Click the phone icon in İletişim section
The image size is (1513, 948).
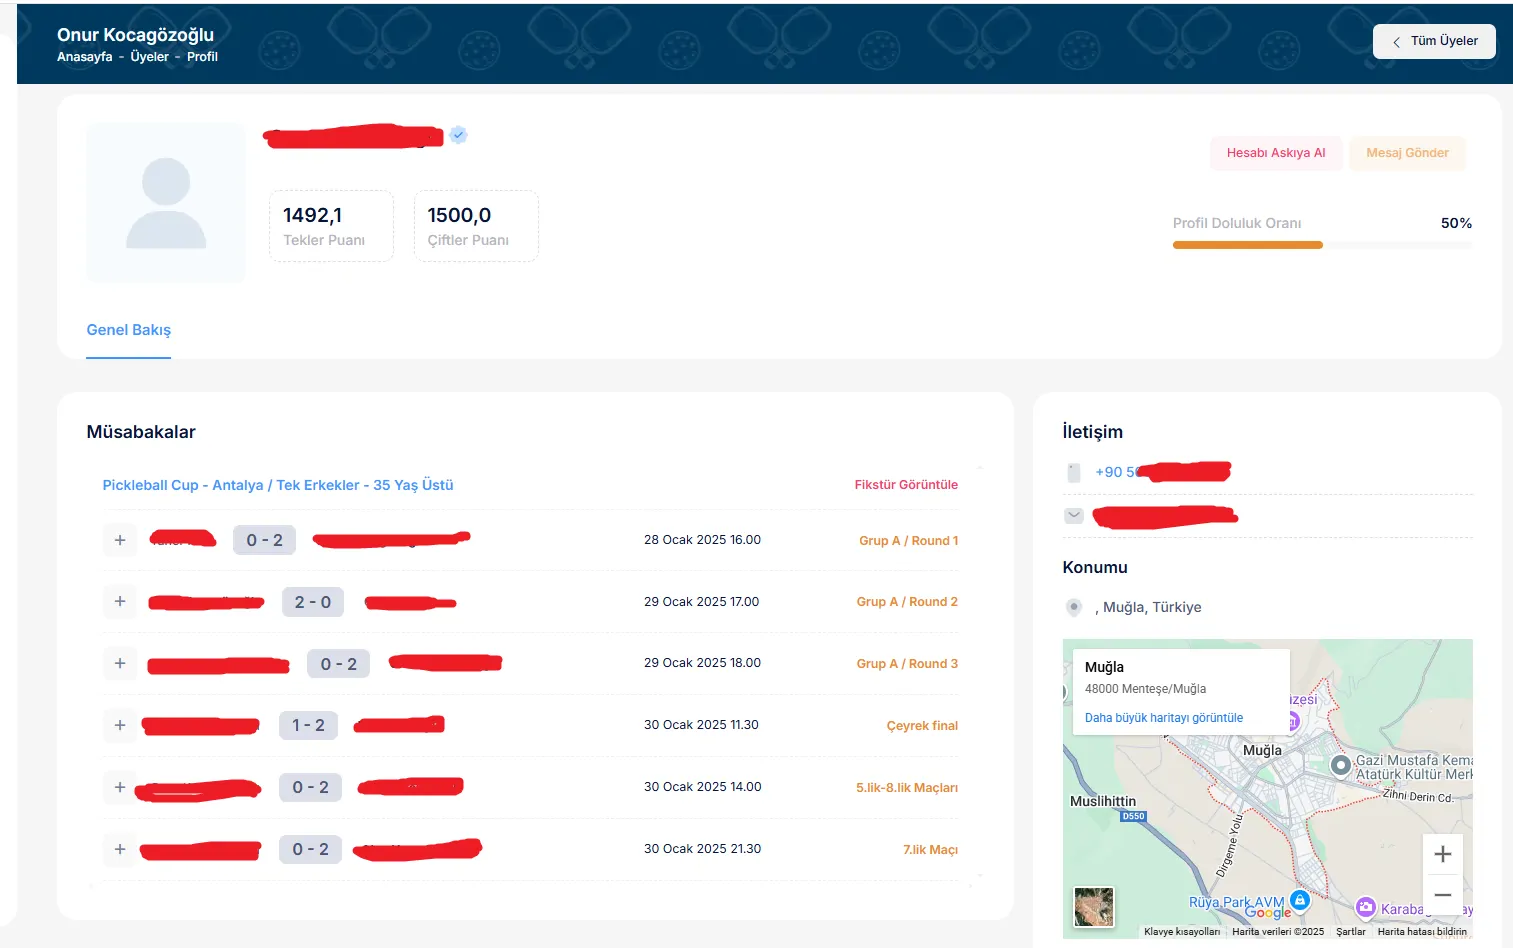pos(1074,473)
